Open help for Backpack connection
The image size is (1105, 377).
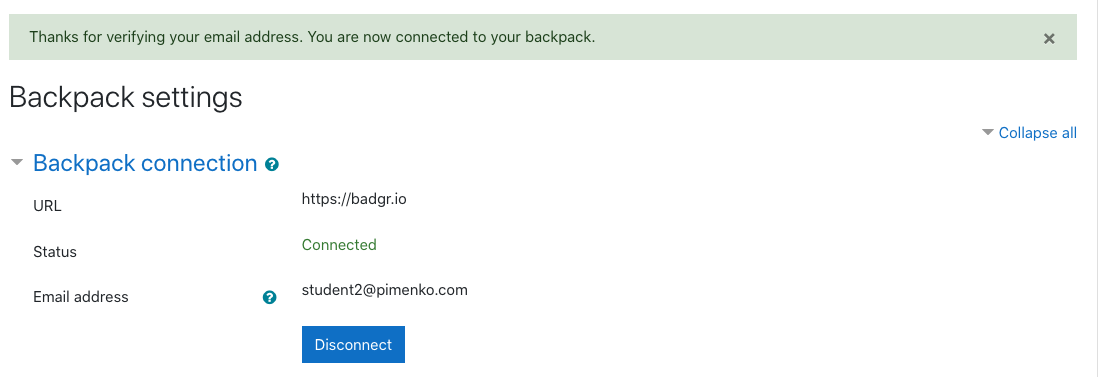(x=271, y=164)
